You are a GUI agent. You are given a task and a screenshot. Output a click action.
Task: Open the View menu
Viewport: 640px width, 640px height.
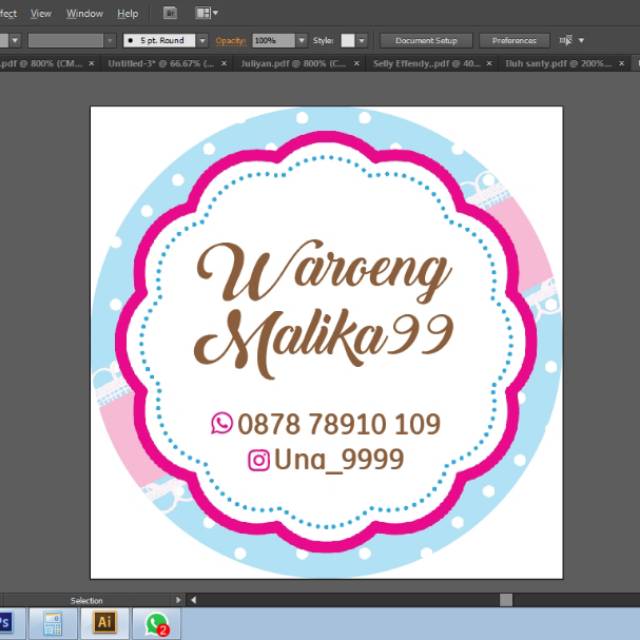coord(41,13)
